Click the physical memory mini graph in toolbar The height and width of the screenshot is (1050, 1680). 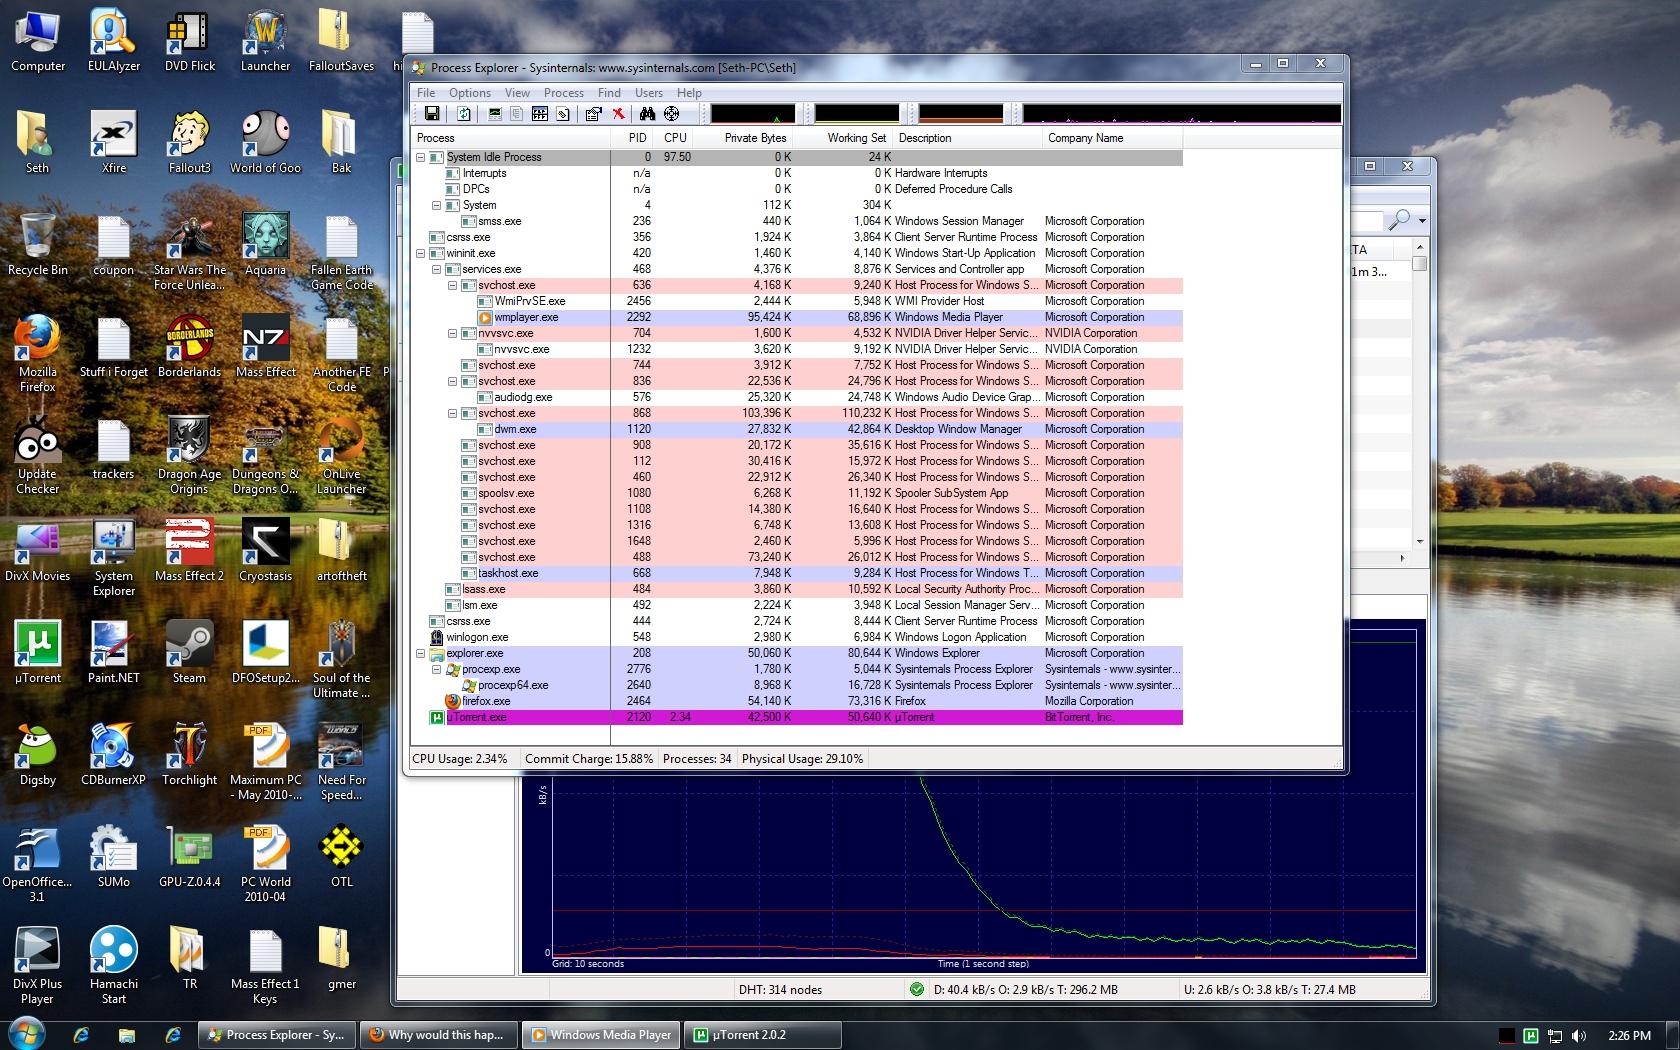pos(961,113)
